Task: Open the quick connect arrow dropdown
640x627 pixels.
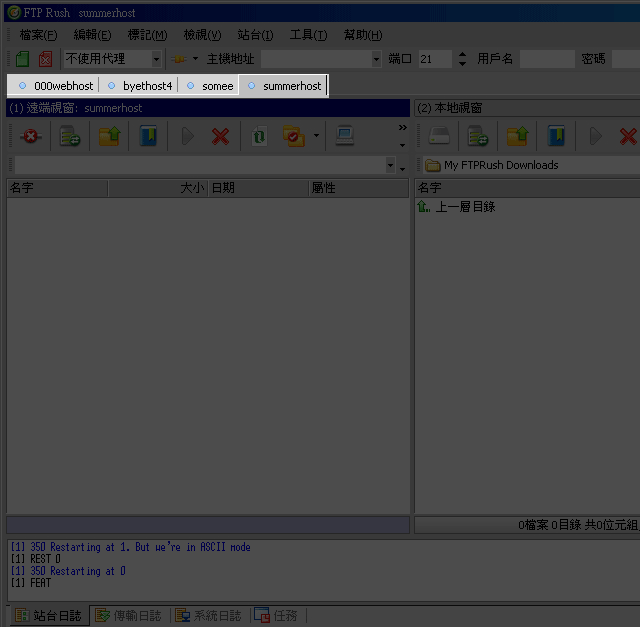Action: click(196, 59)
